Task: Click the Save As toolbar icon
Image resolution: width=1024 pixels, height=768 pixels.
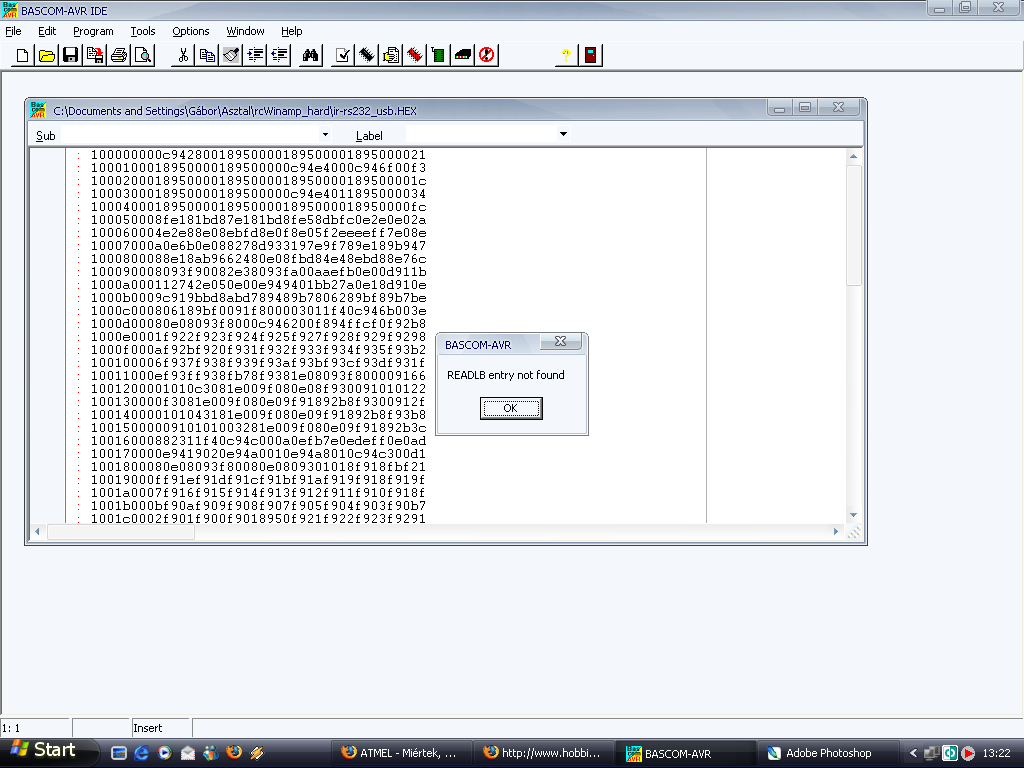Action: click(95, 56)
